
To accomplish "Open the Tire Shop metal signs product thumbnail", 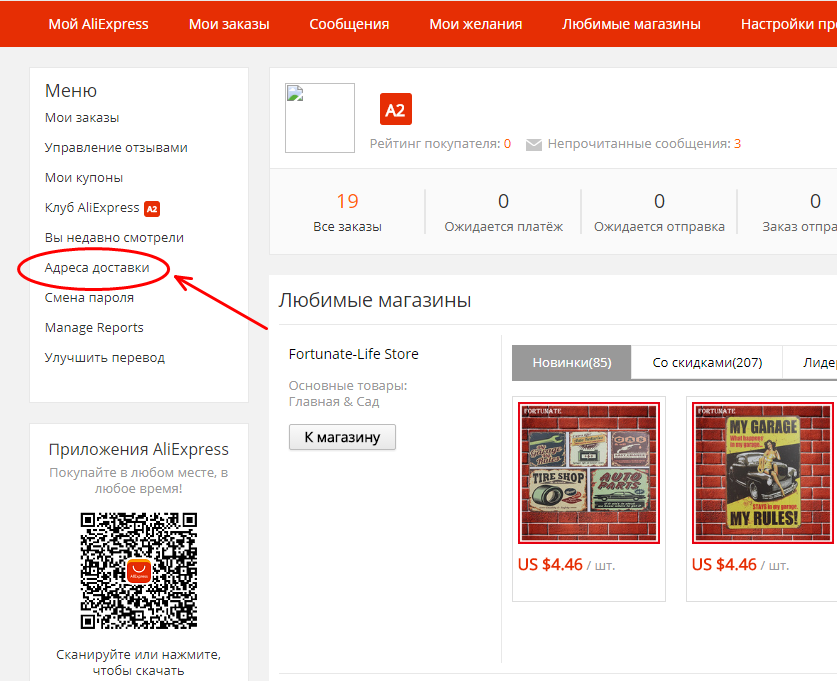I will (589, 473).
